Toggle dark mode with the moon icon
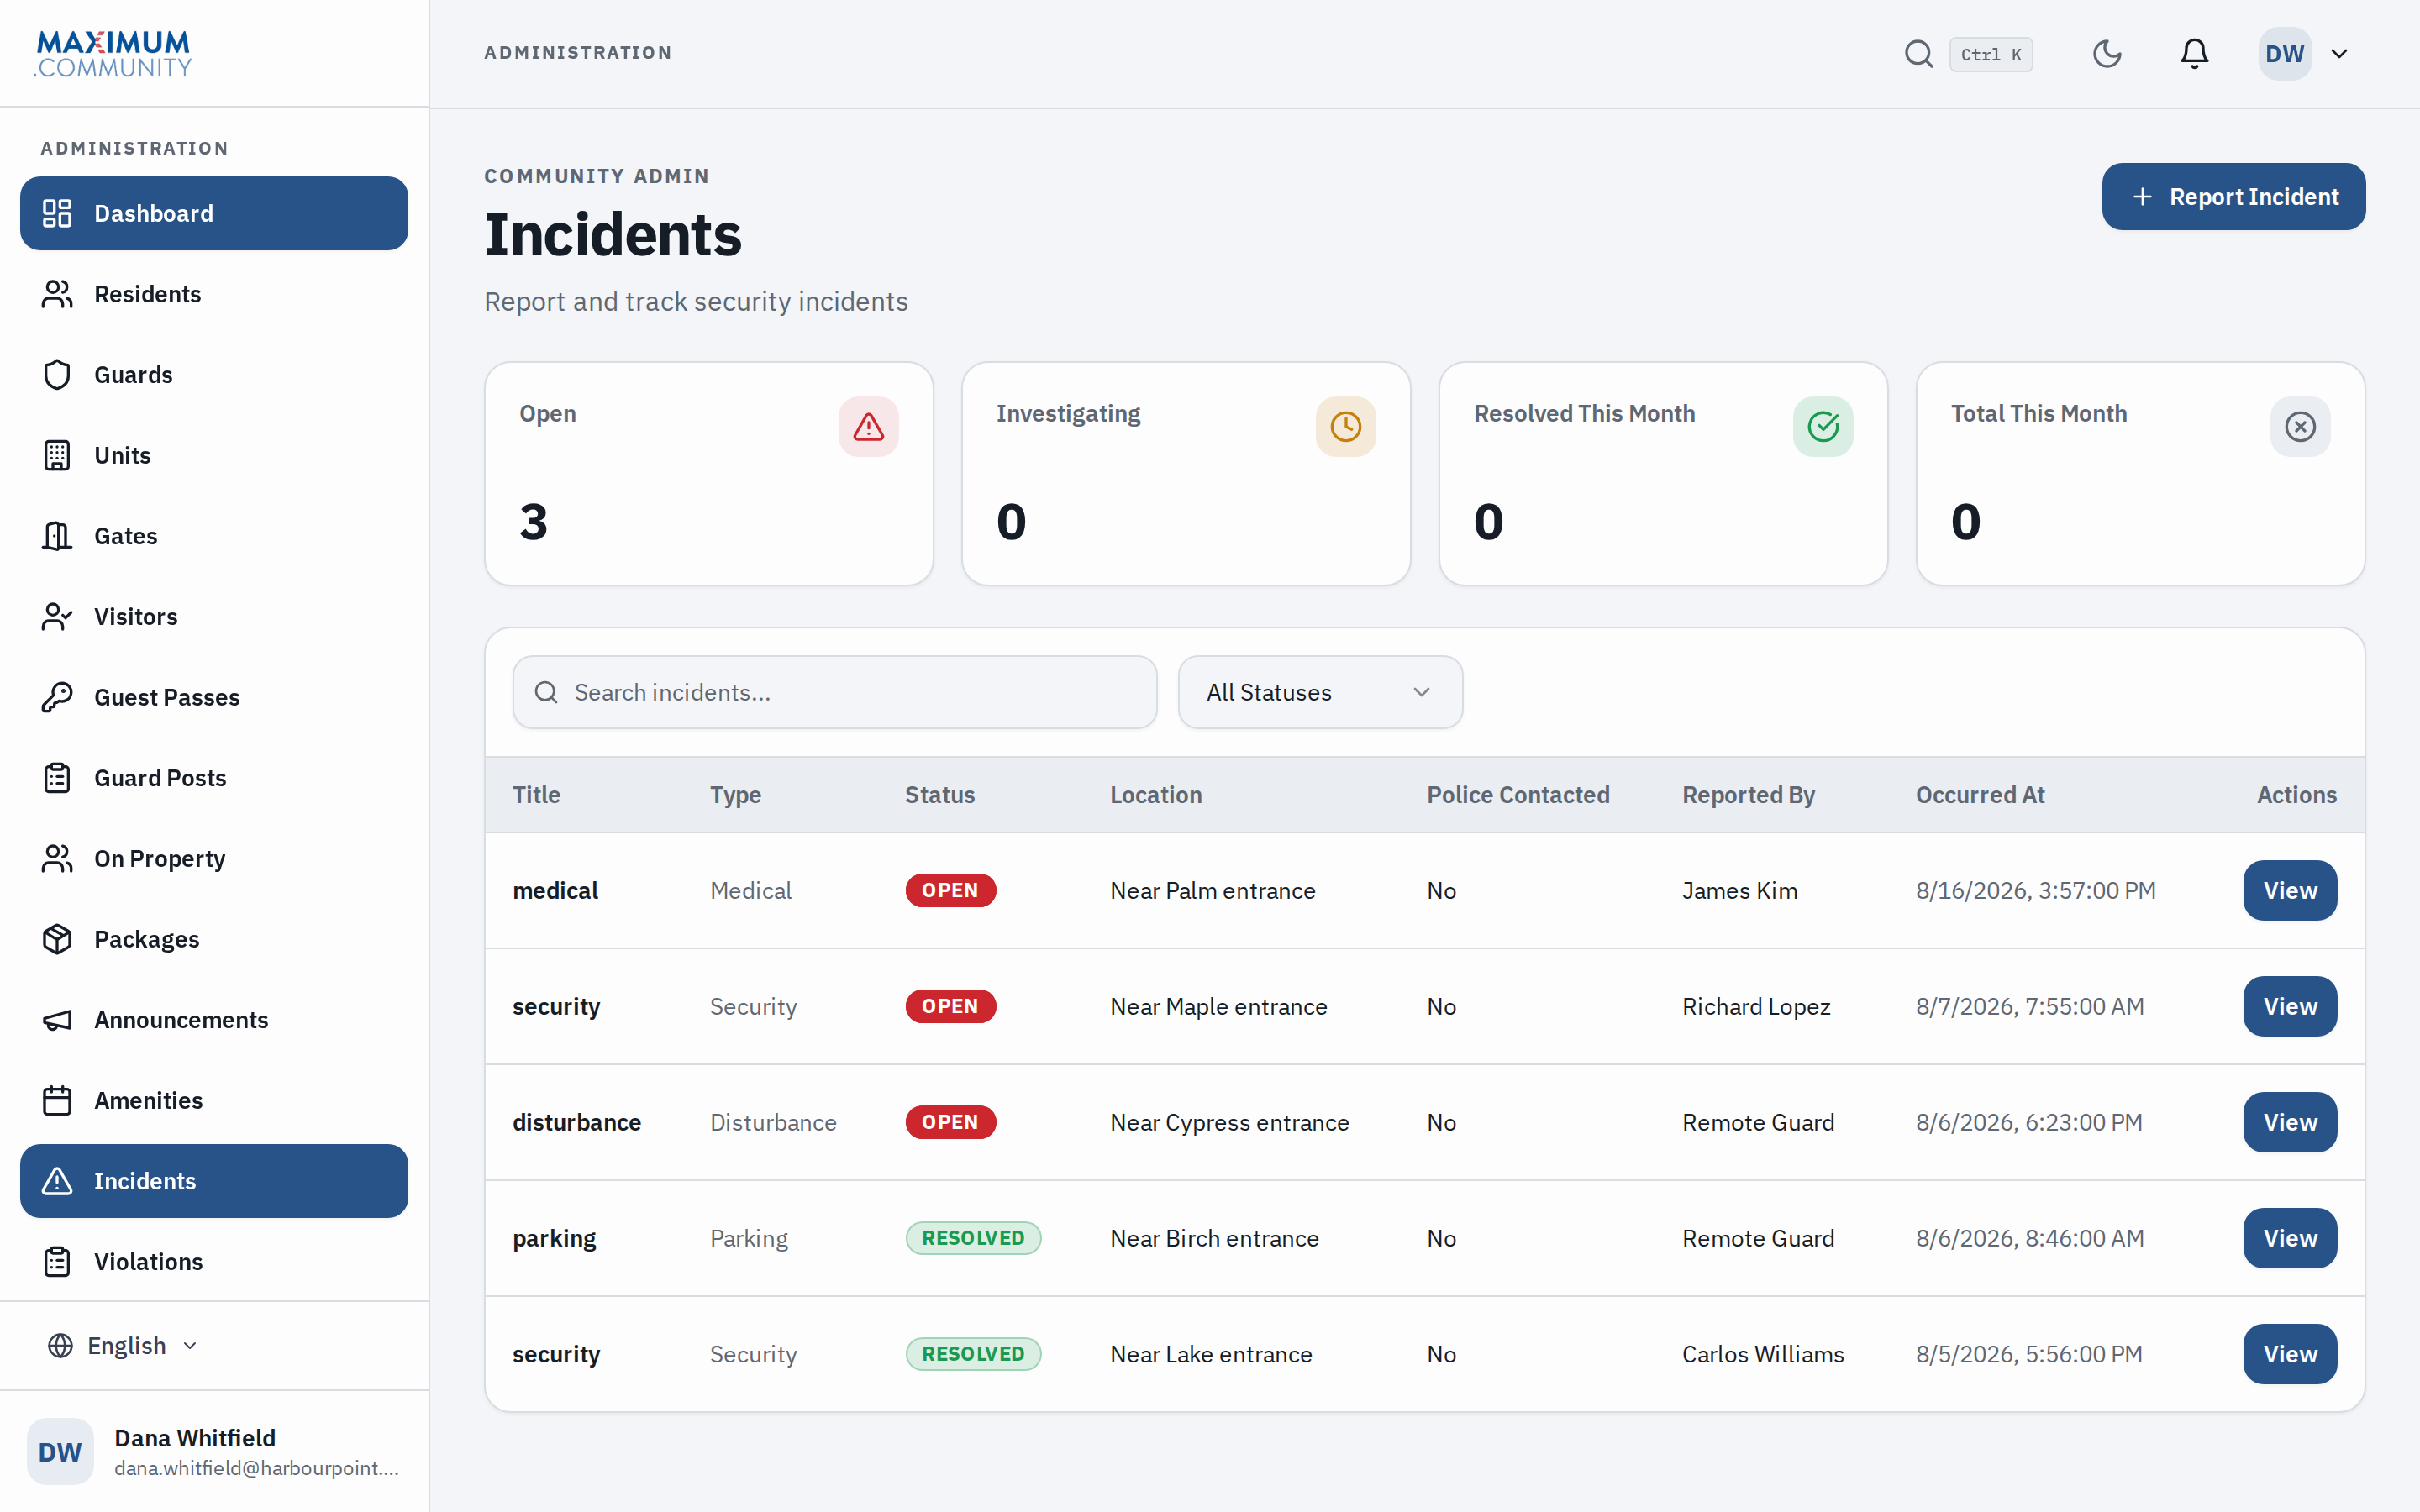 click(x=2107, y=54)
